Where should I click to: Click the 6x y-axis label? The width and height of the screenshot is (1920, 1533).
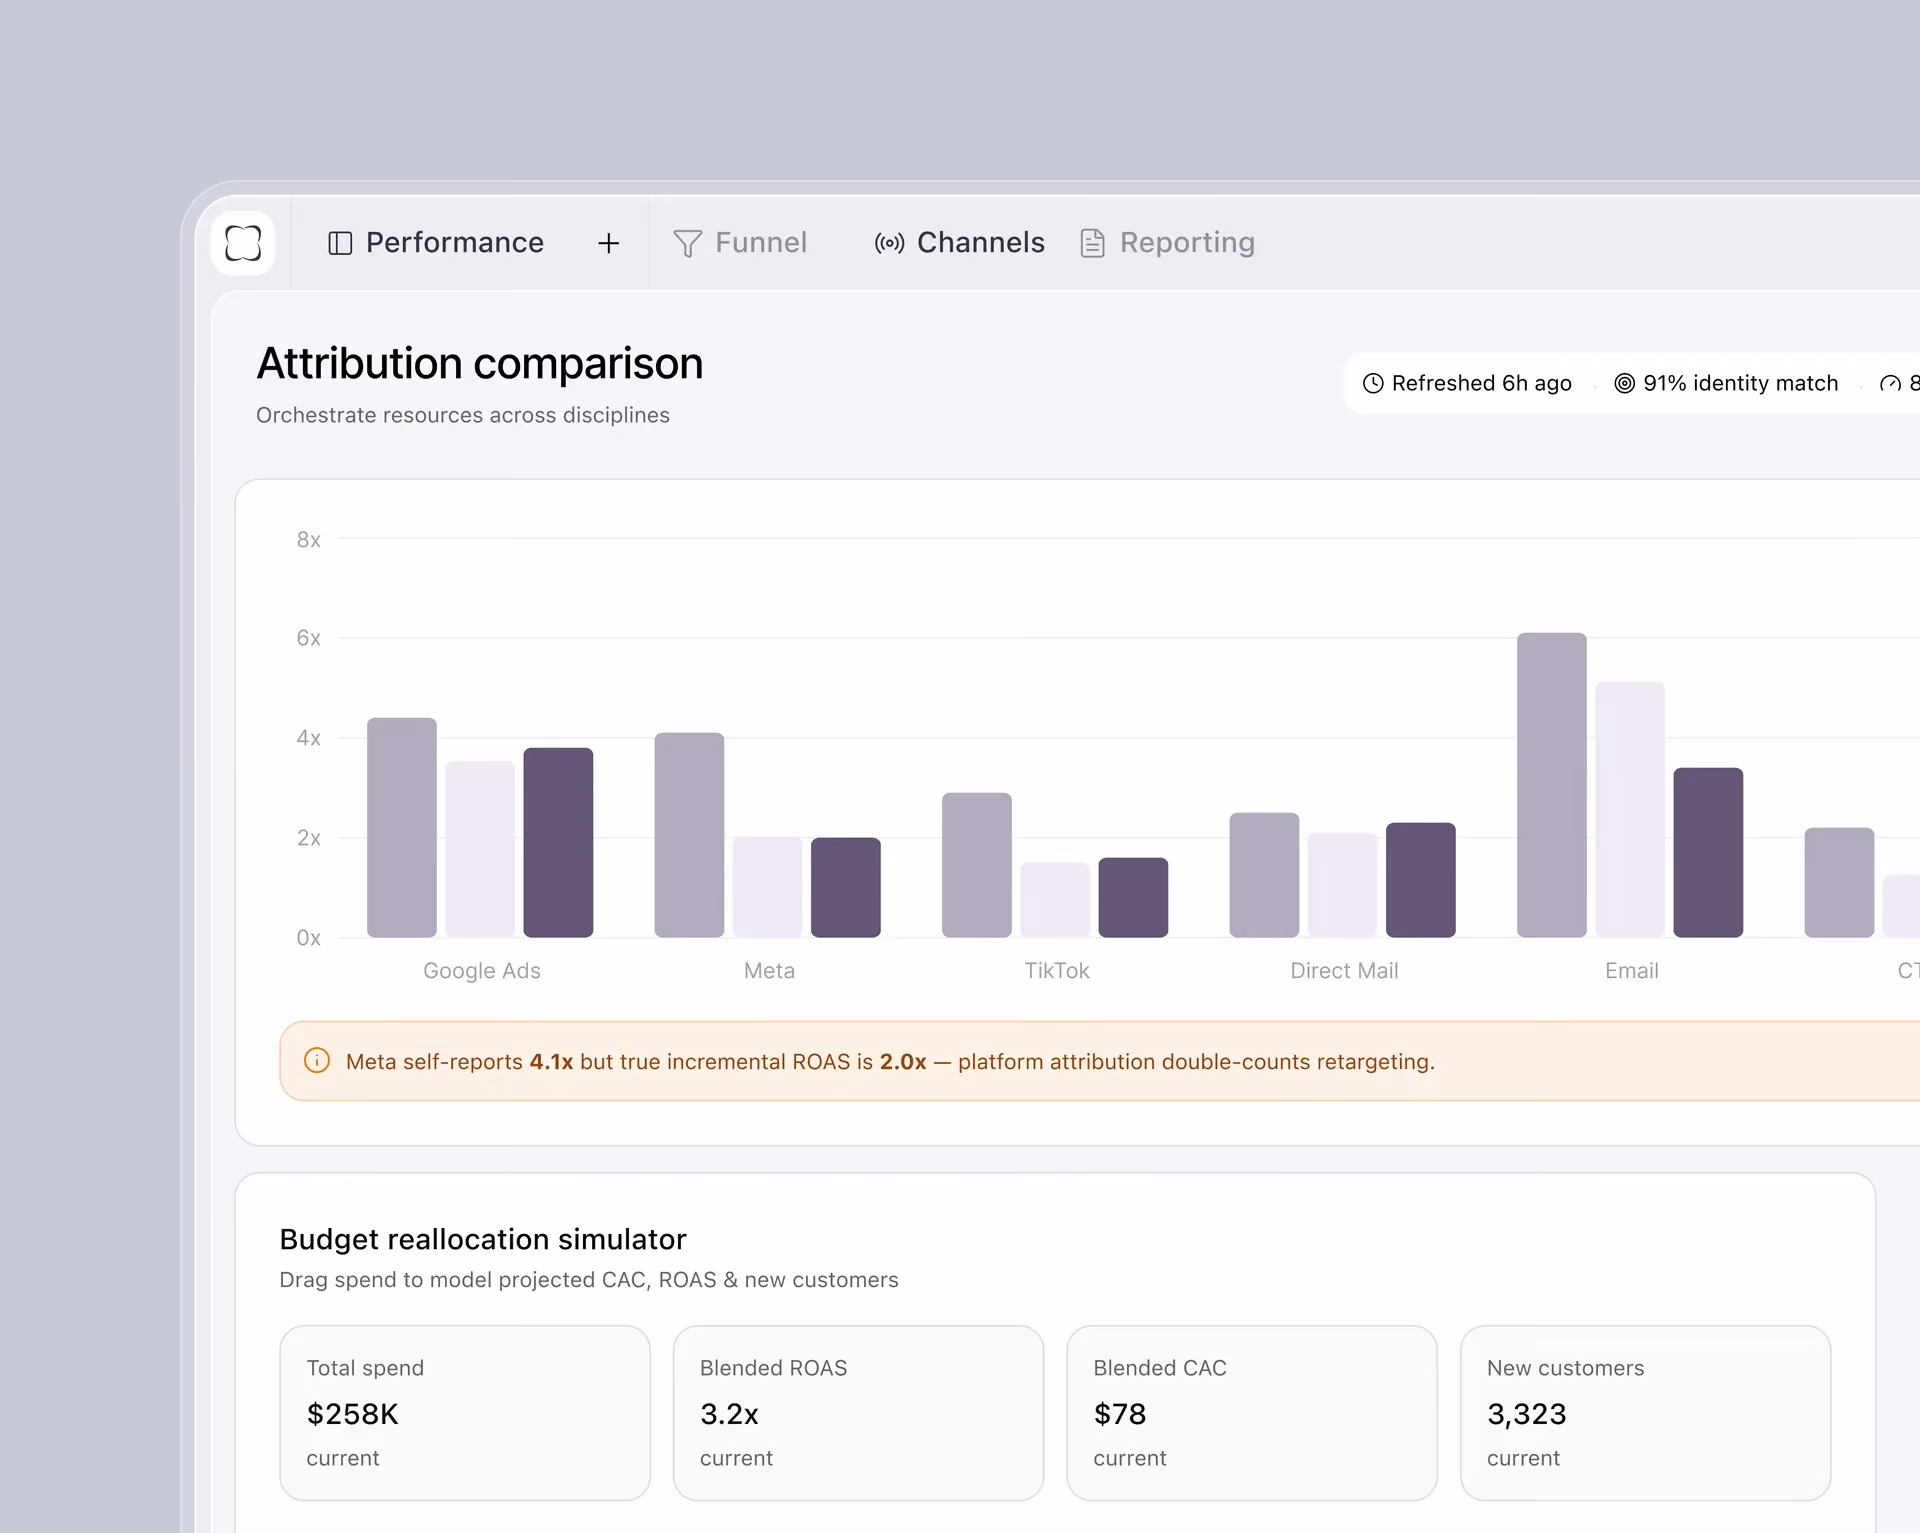(x=308, y=638)
